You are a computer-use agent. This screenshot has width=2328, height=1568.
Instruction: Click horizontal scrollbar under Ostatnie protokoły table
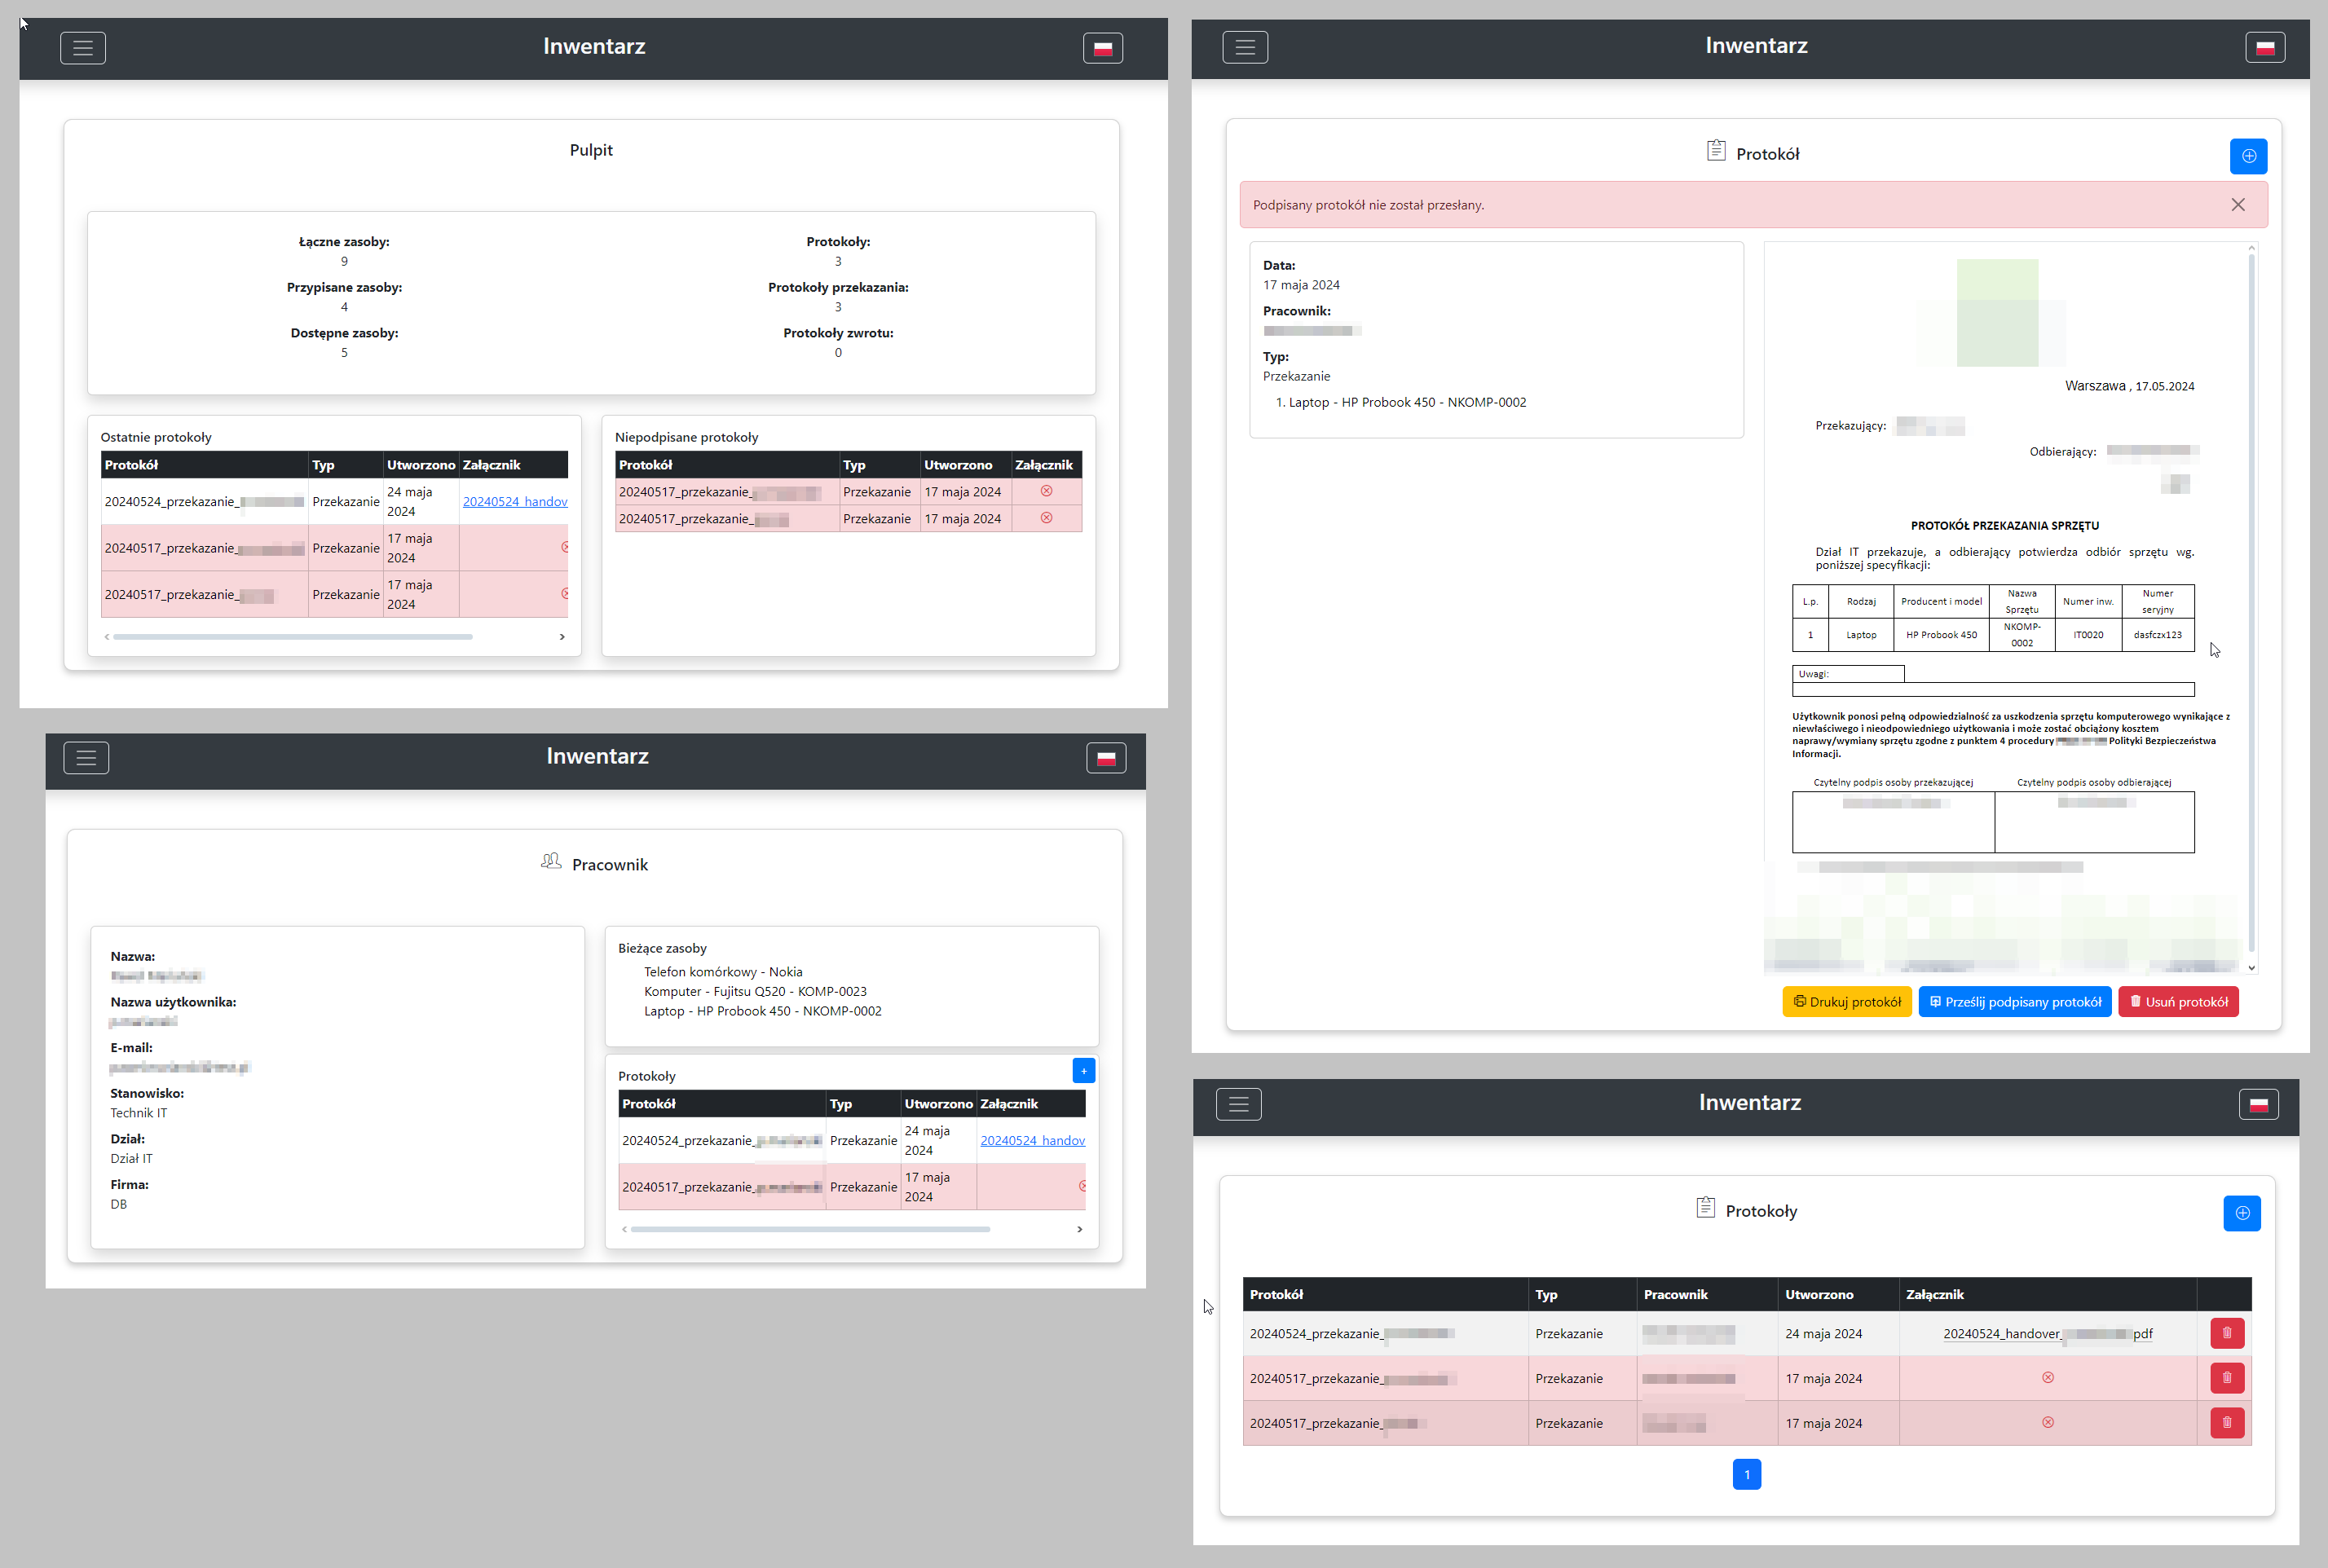[293, 637]
